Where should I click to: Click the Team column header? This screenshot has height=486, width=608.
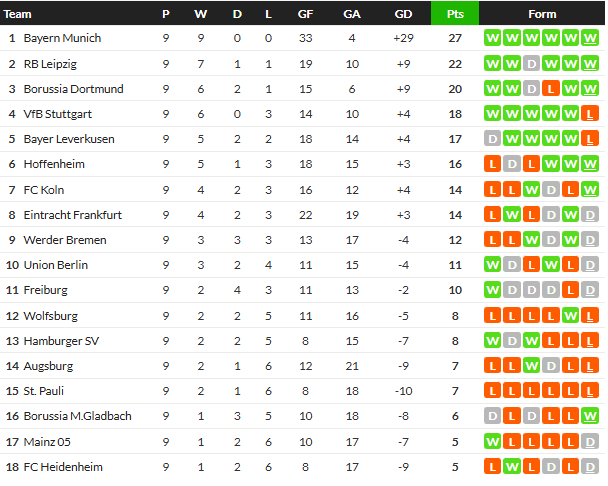tap(18, 14)
